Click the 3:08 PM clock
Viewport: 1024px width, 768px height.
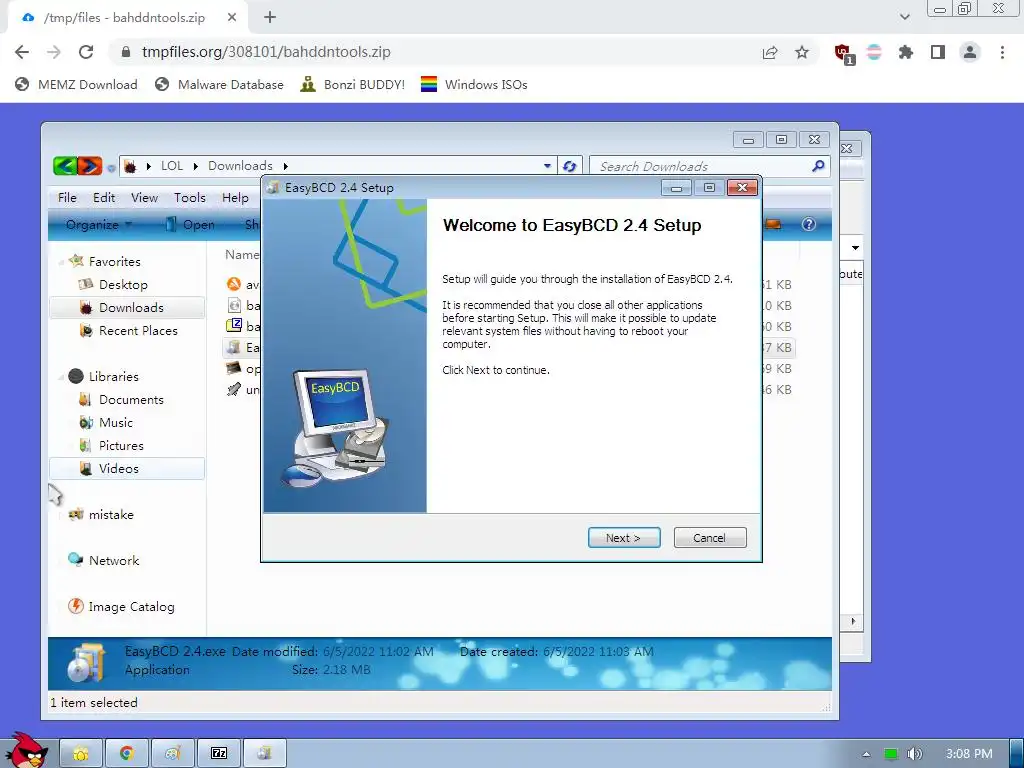click(x=969, y=754)
